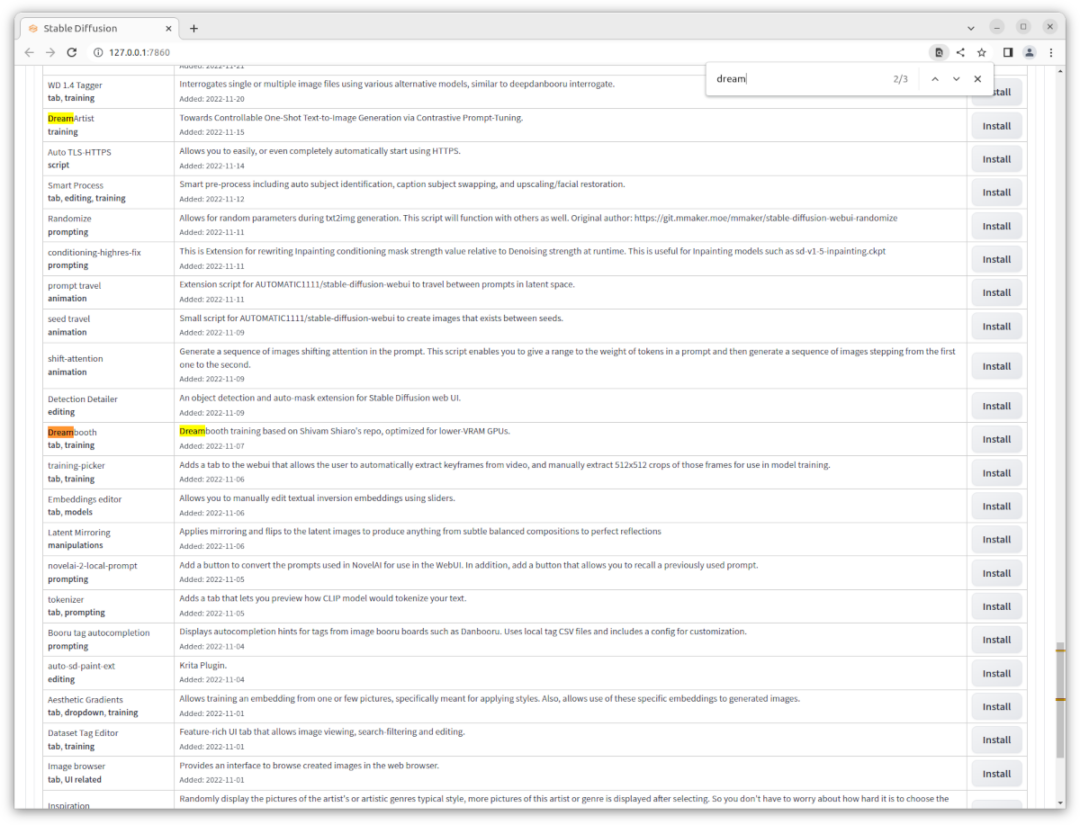Expand the tab search chevron

(971, 28)
